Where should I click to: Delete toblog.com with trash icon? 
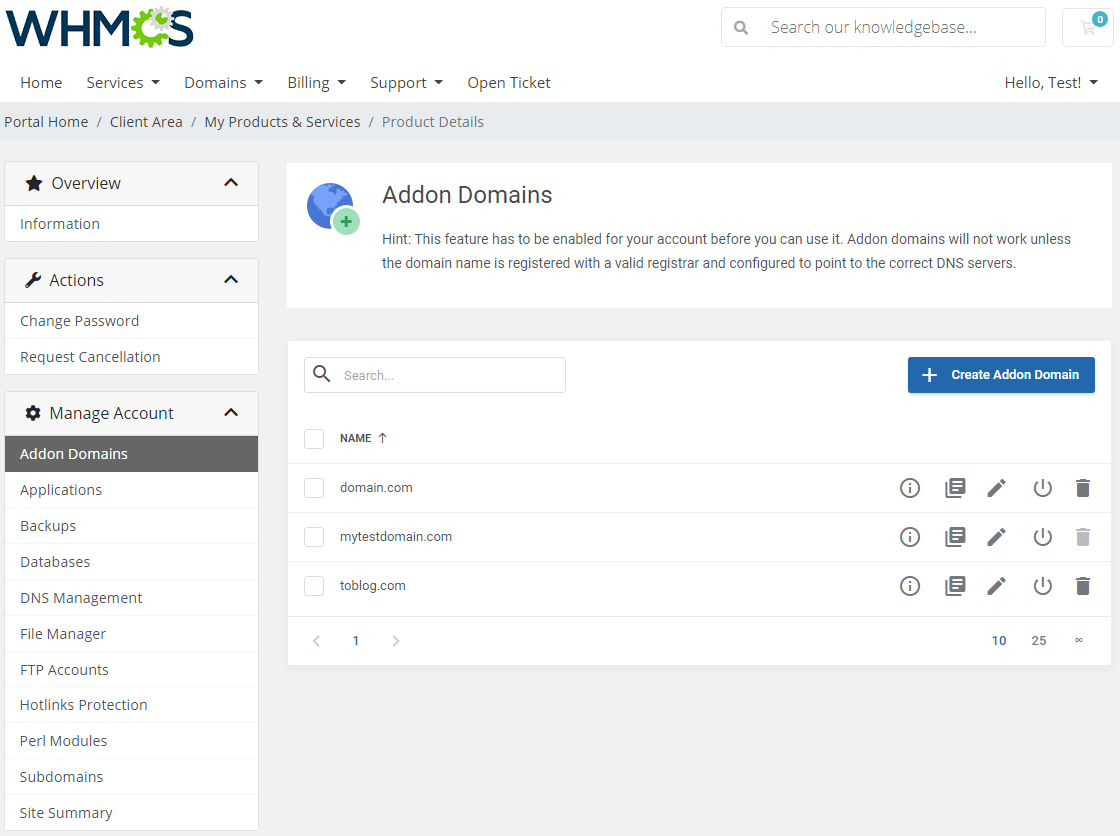point(1083,586)
